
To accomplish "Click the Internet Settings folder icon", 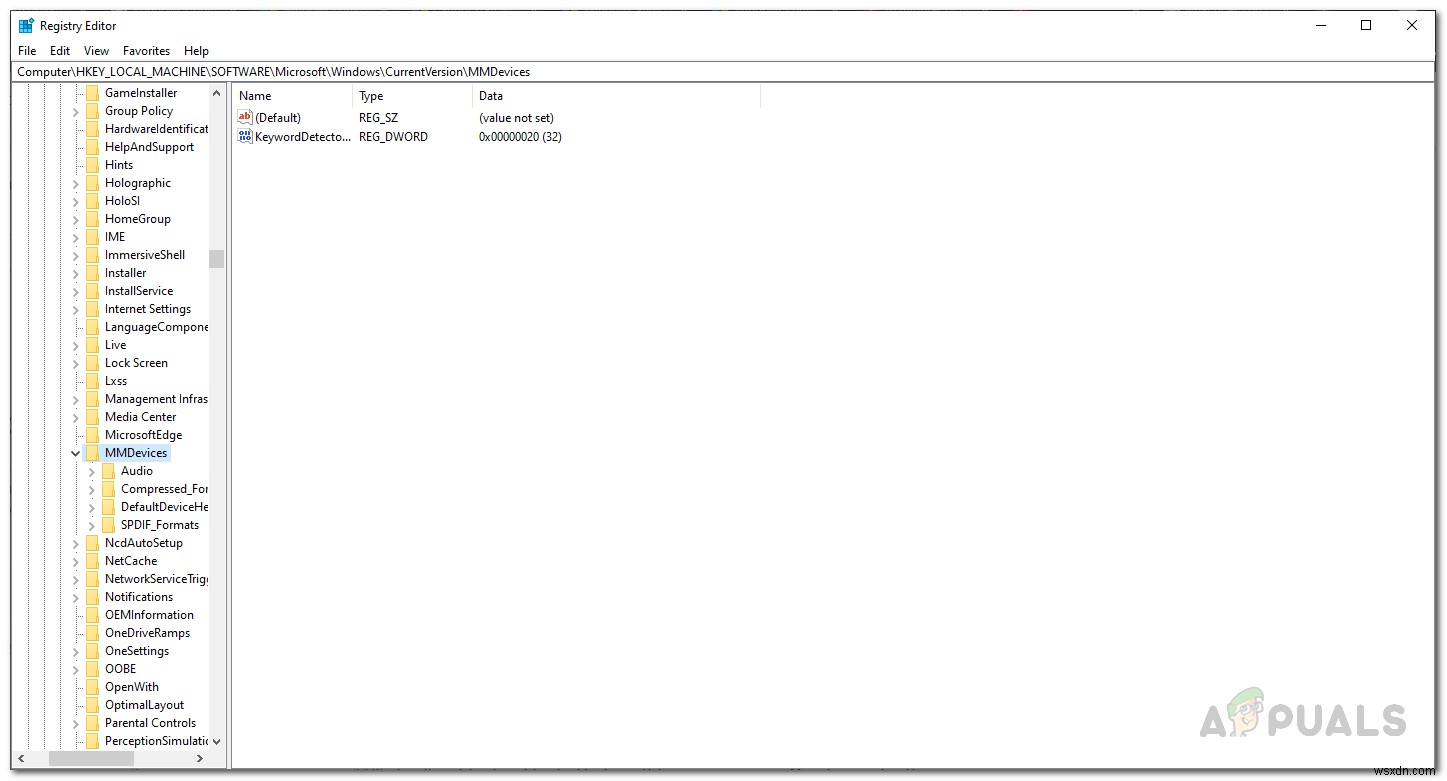I will 94,308.
